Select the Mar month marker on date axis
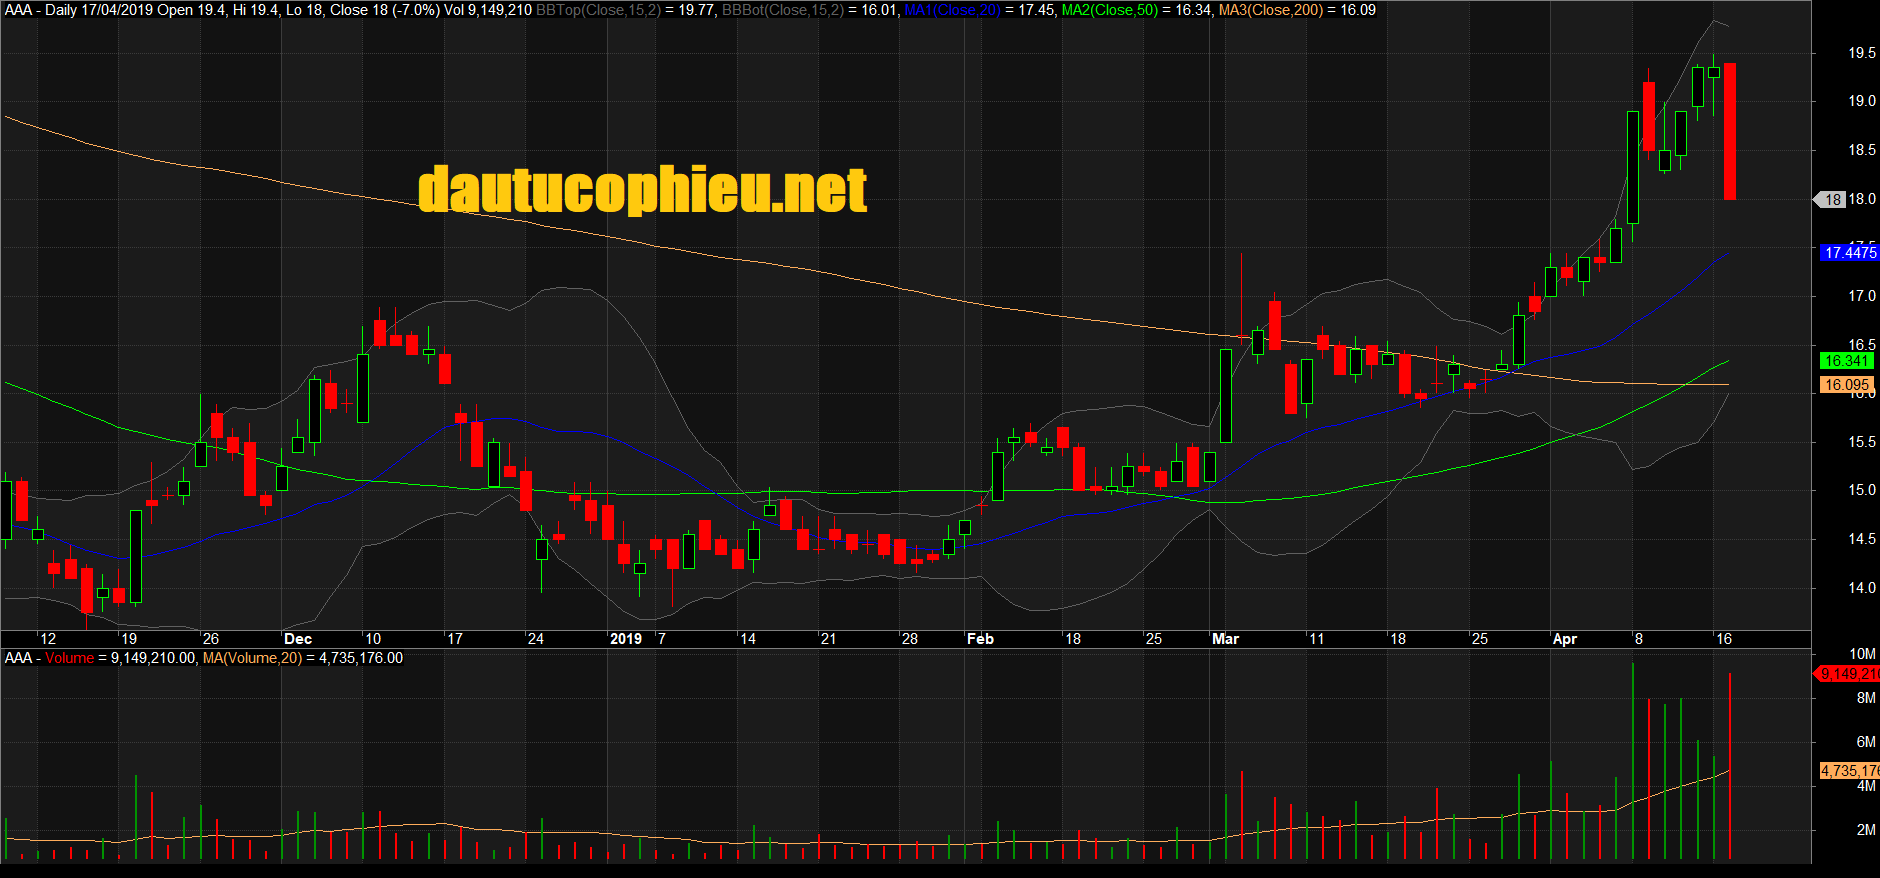The height and width of the screenshot is (878, 1880). [x=1225, y=639]
